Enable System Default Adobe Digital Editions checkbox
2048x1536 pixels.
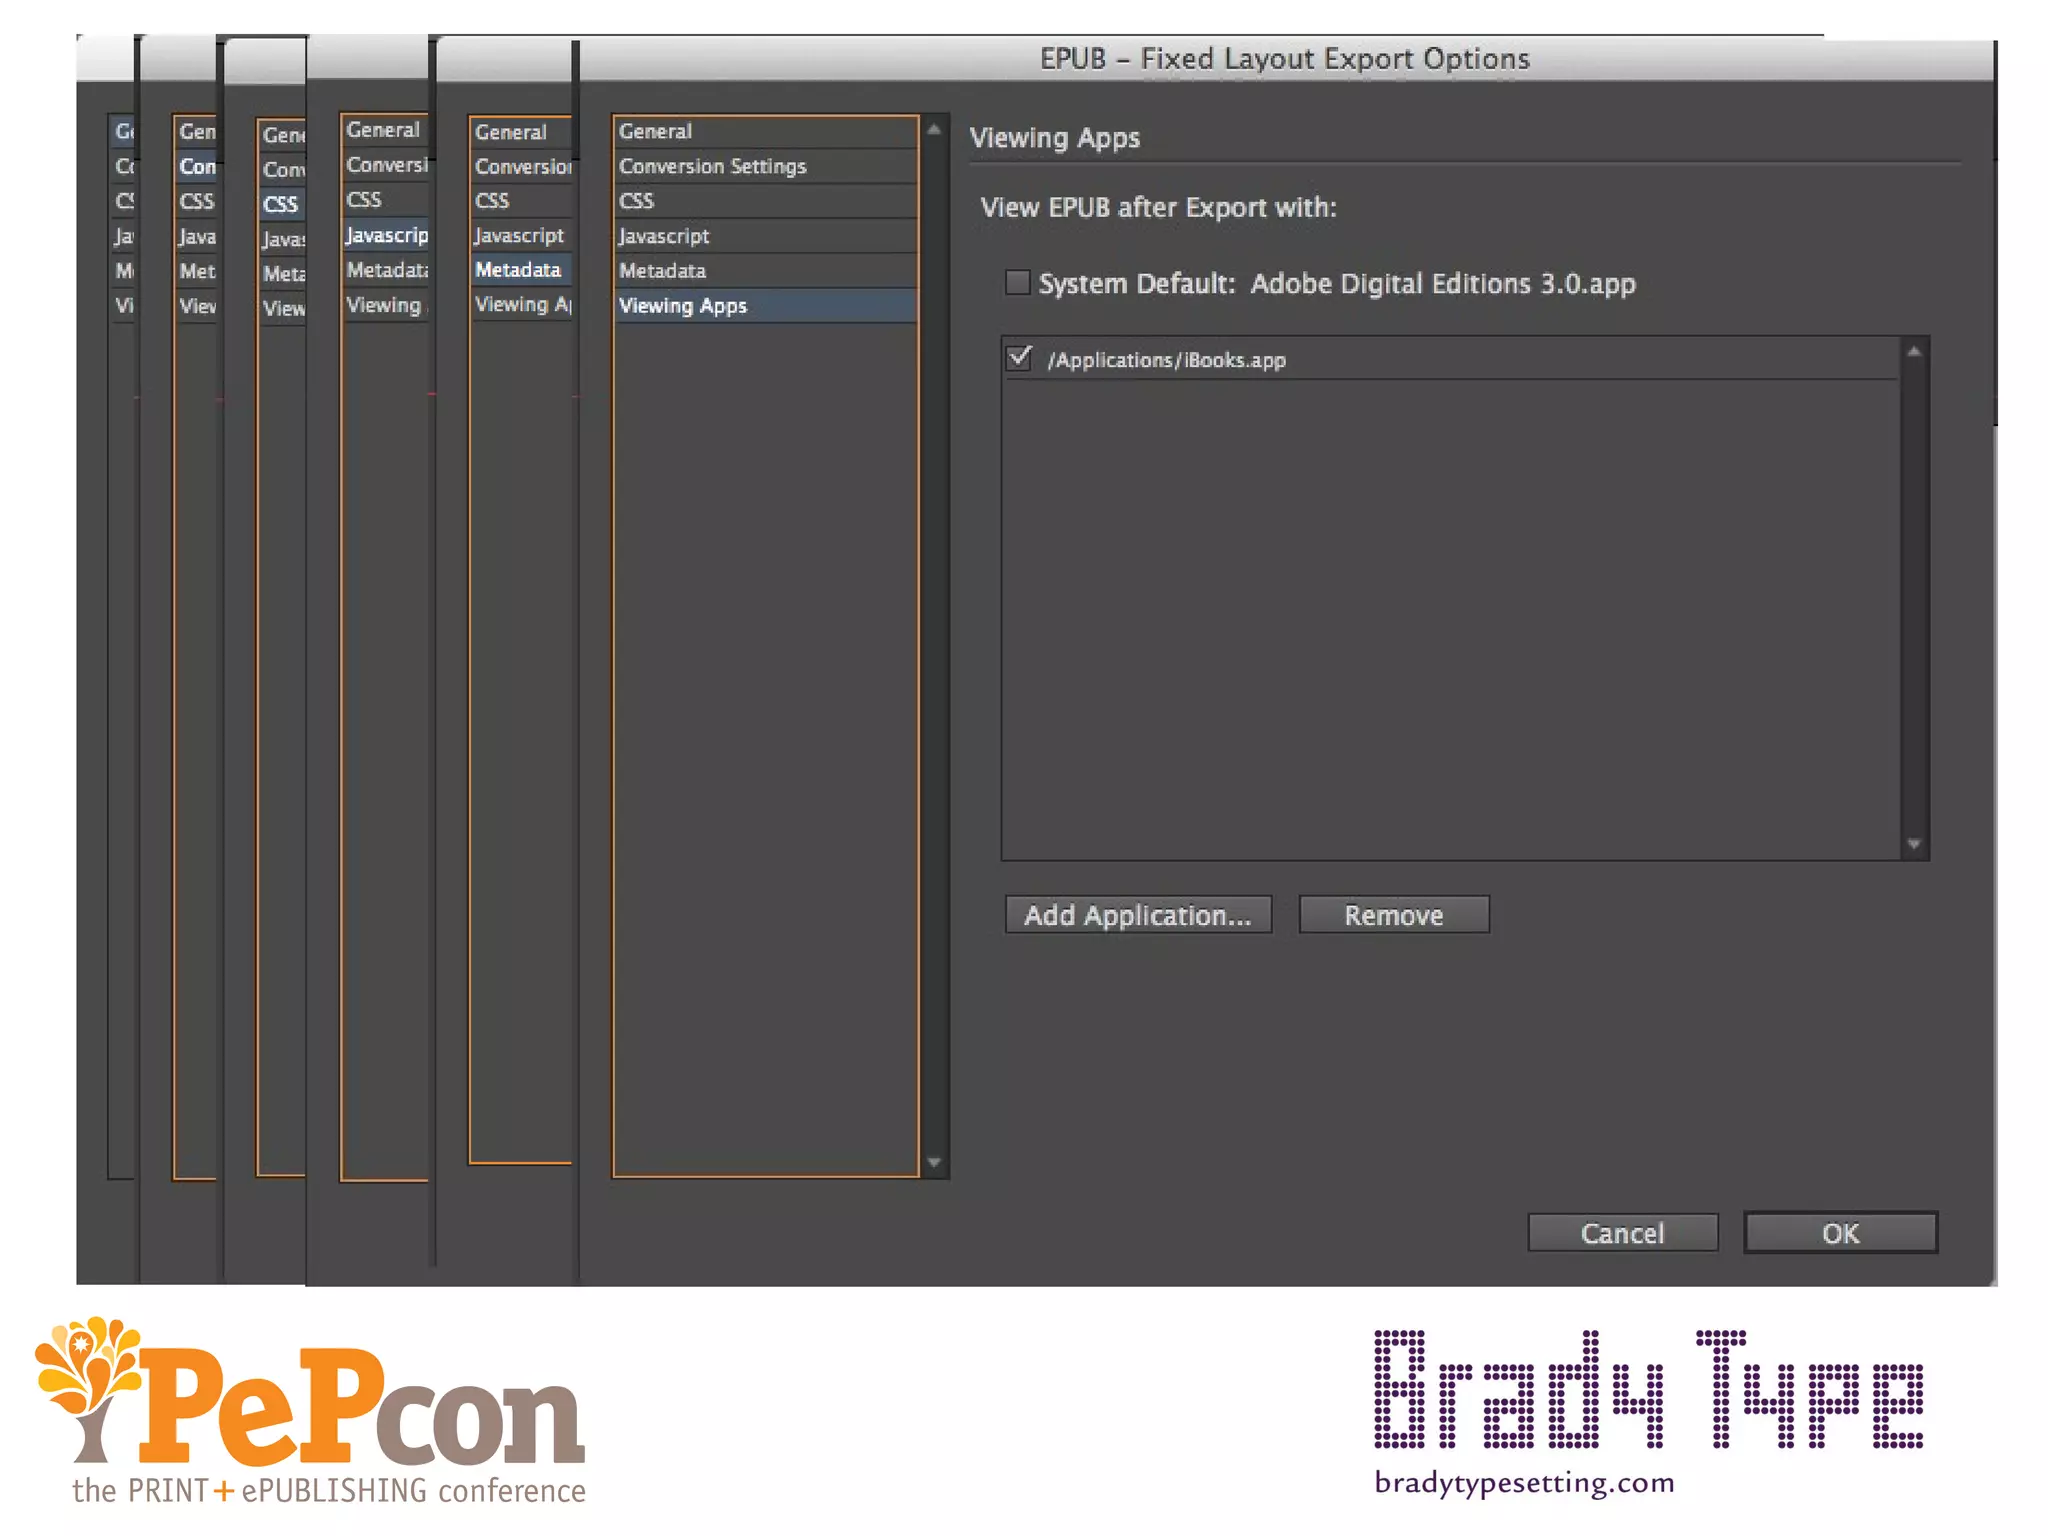(1017, 283)
